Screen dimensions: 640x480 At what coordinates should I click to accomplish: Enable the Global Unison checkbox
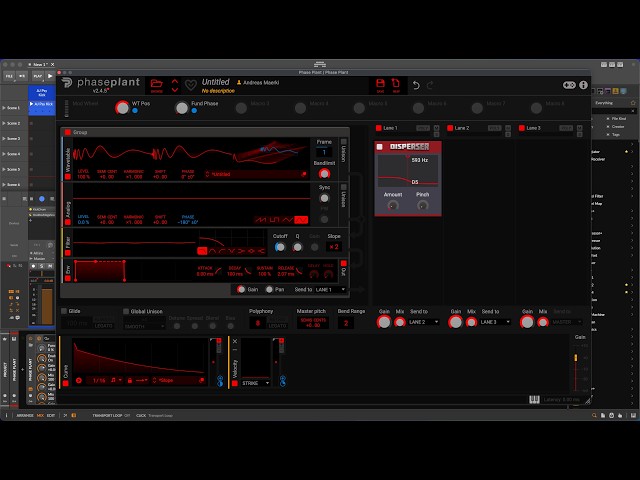[x=126, y=311]
